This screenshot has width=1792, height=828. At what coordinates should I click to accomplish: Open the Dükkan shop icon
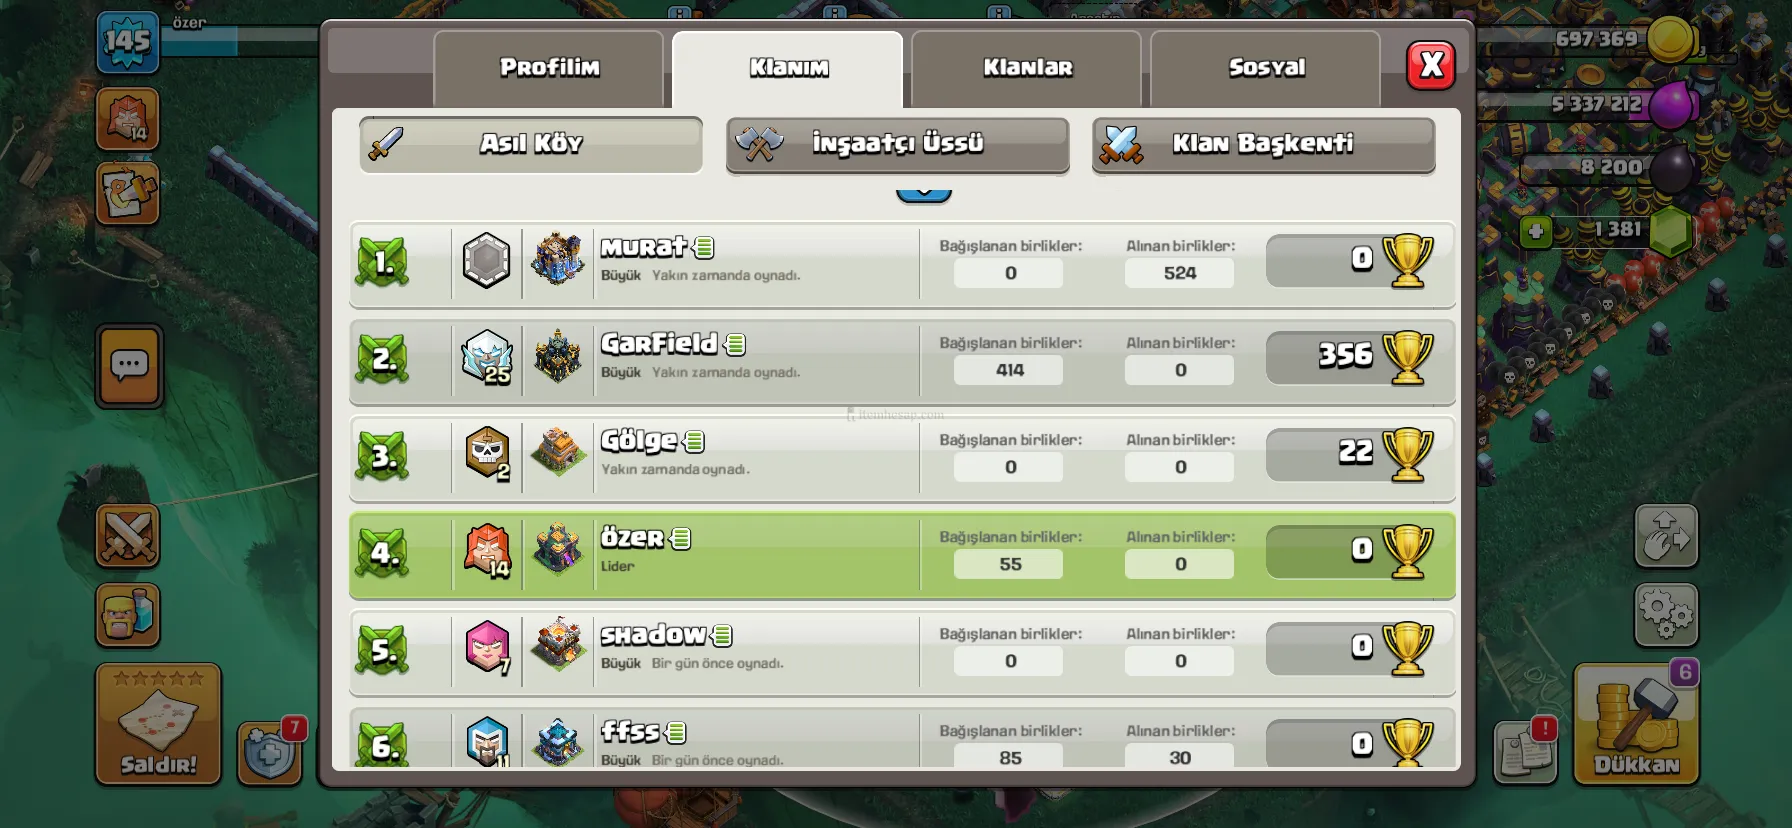pos(1636,723)
